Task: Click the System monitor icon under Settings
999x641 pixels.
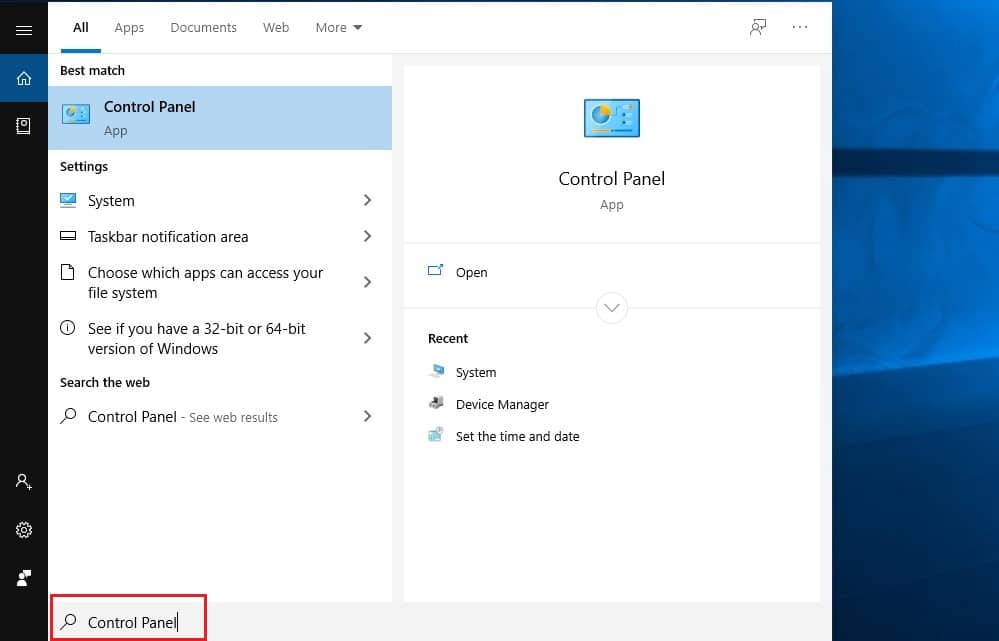Action: [68, 200]
